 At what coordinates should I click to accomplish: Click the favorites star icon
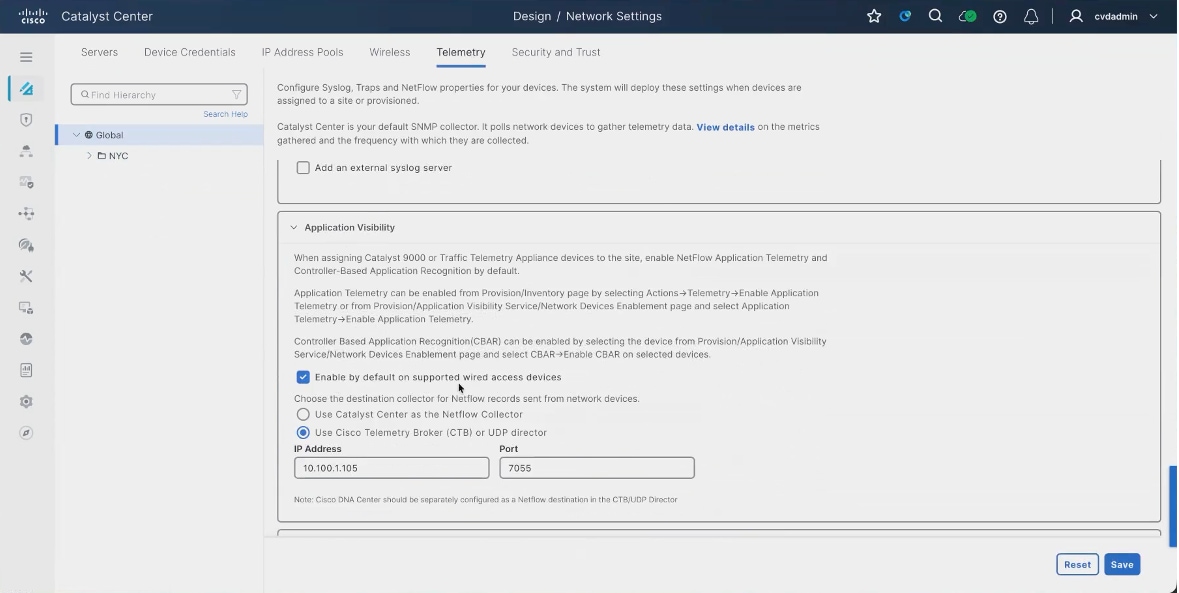pyautogui.click(x=874, y=16)
